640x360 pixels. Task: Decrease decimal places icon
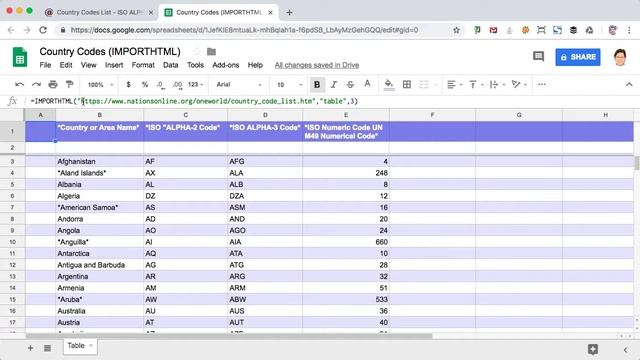pos(160,84)
